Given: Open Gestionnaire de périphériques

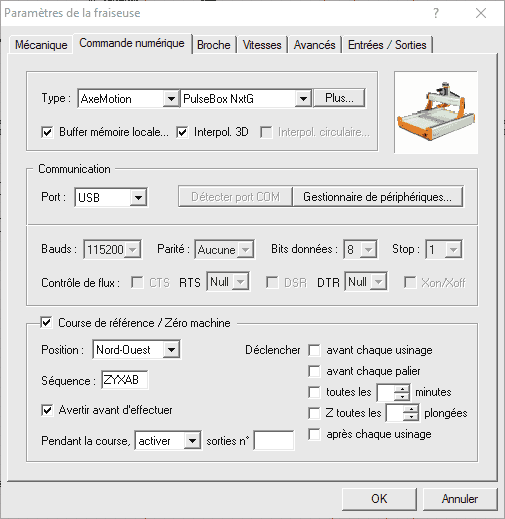Looking at the screenshot, I should click(x=378, y=197).
